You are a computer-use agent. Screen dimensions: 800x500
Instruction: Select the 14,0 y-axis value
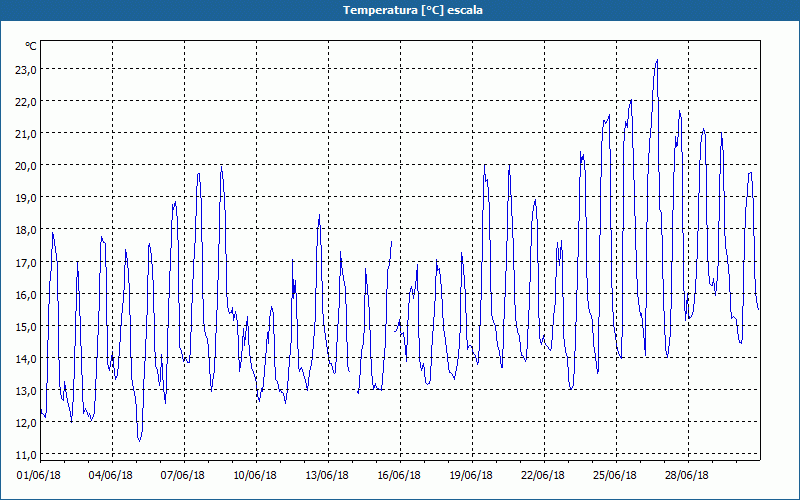click(26, 359)
